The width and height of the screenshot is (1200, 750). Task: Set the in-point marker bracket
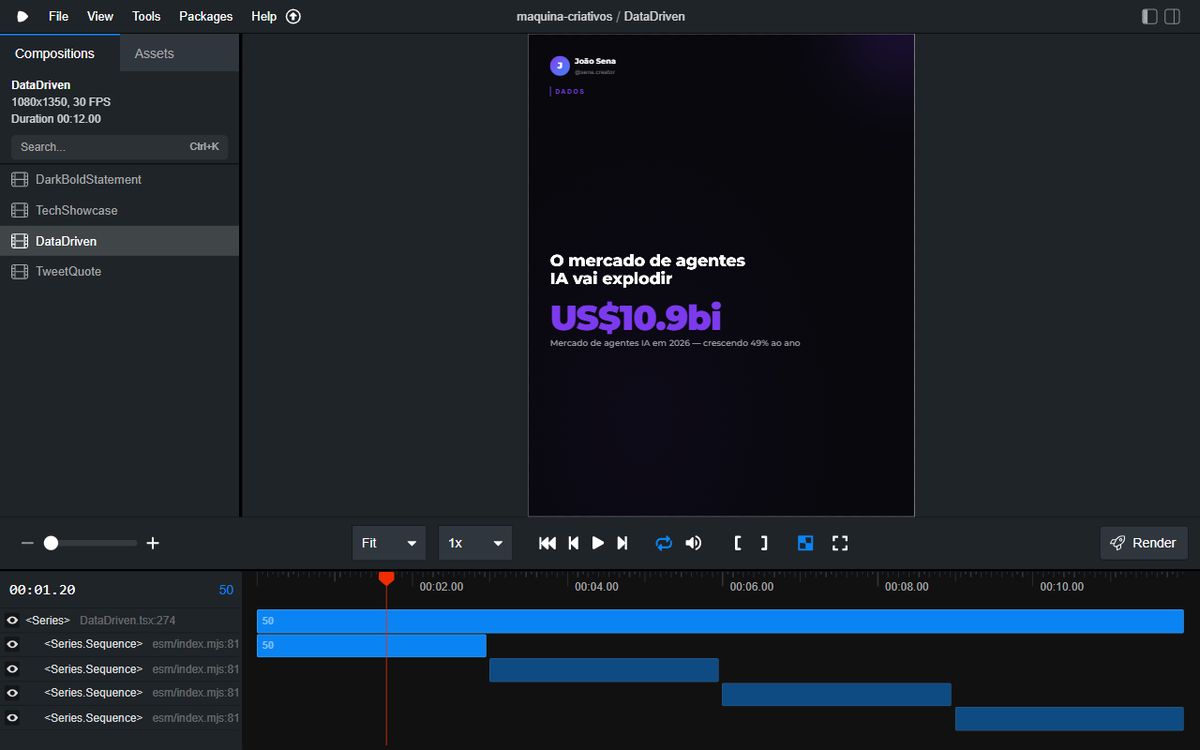pos(738,543)
